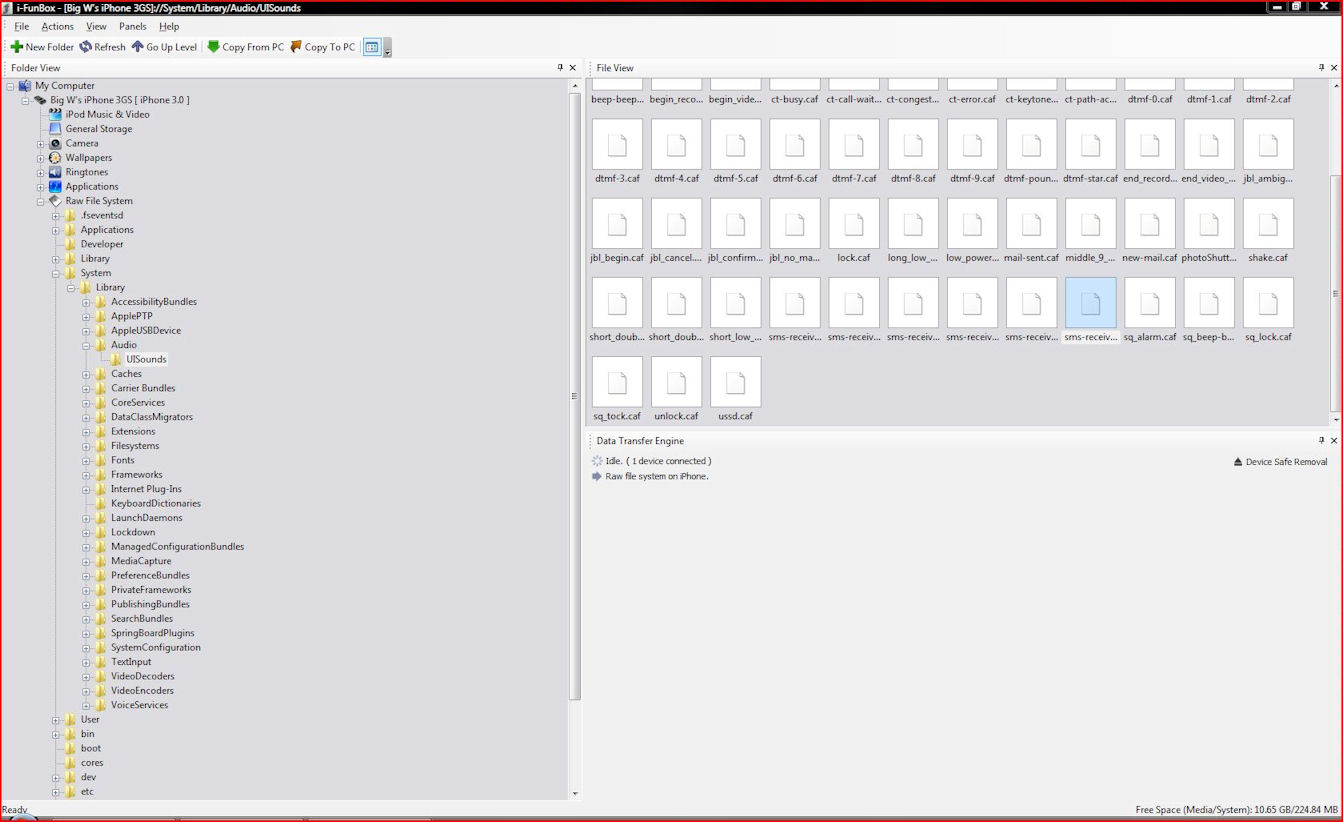Select the highlighted sms-received file icon

tap(1091, 302)
